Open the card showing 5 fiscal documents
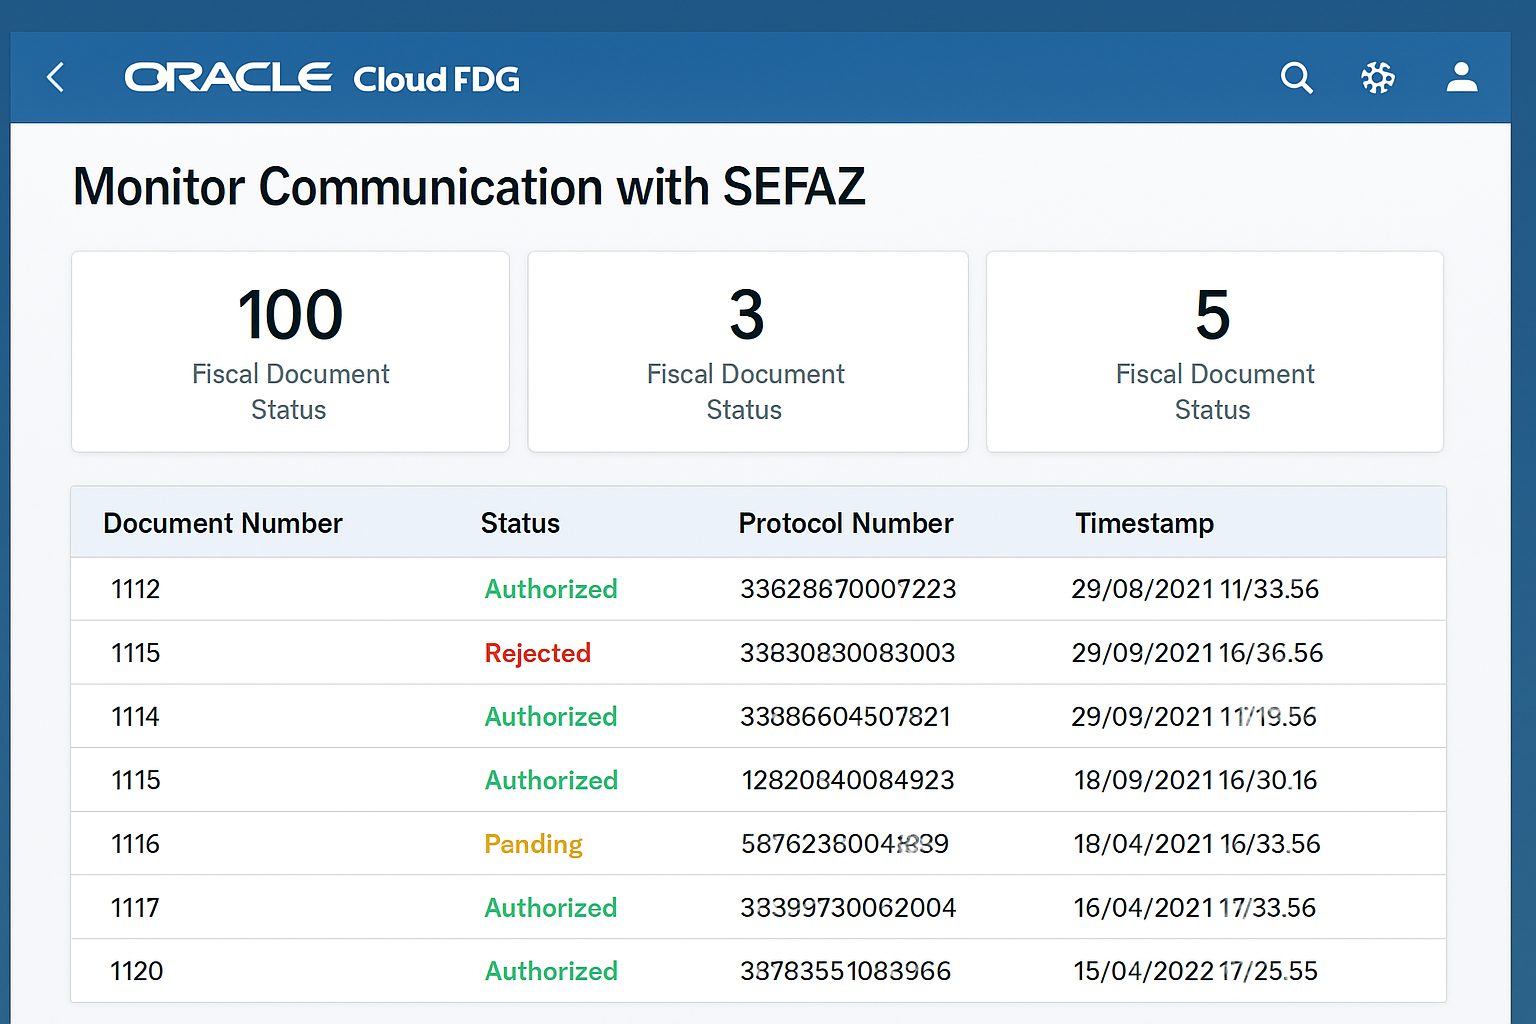1536x1024 pixels. coord(1214,351)
